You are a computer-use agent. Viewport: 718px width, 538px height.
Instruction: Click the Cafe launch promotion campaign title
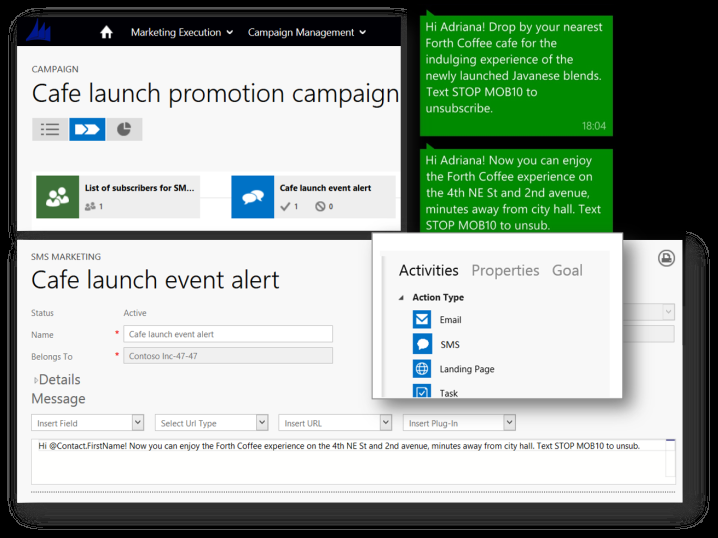pos(215,94)
